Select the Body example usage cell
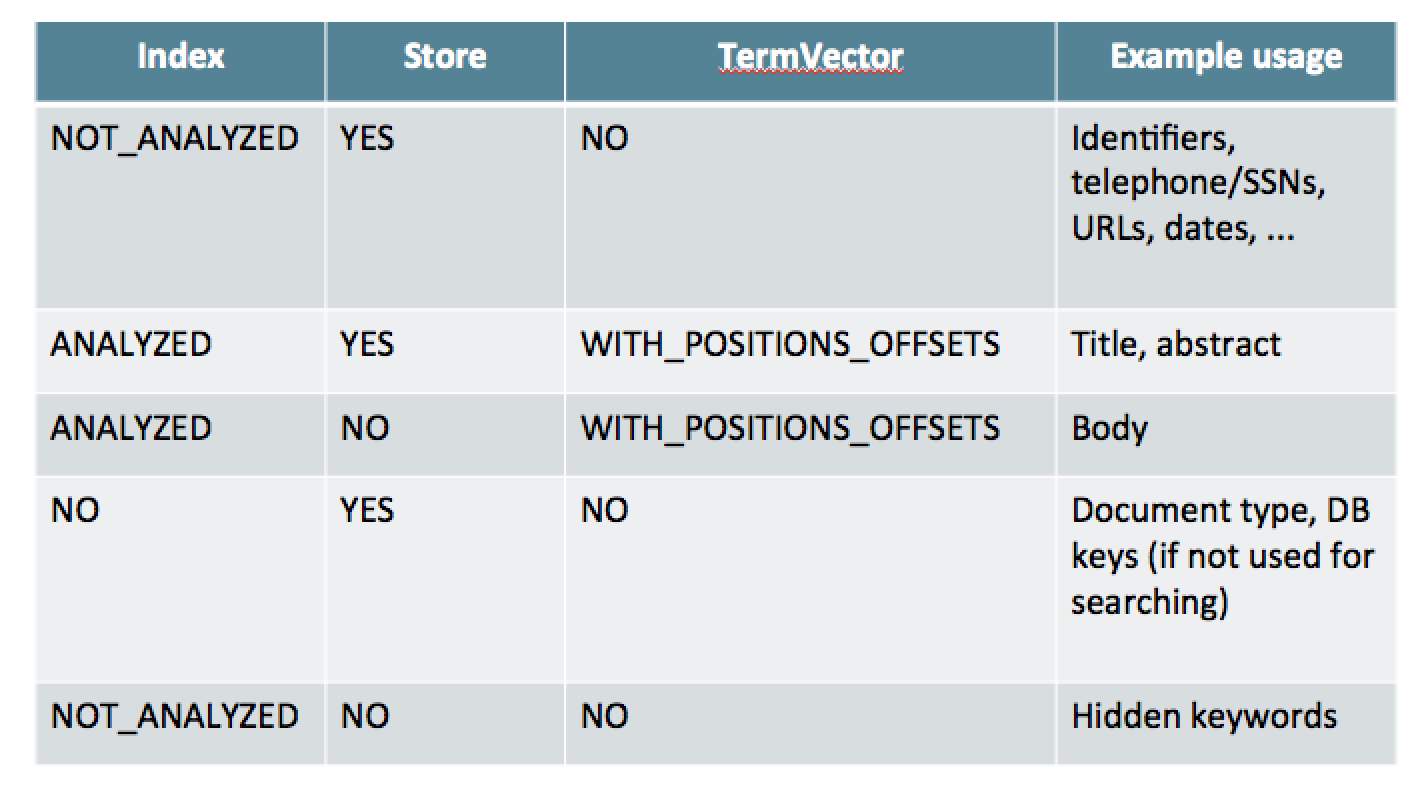Screen dimensions: 1426x790 point(1109,428)
